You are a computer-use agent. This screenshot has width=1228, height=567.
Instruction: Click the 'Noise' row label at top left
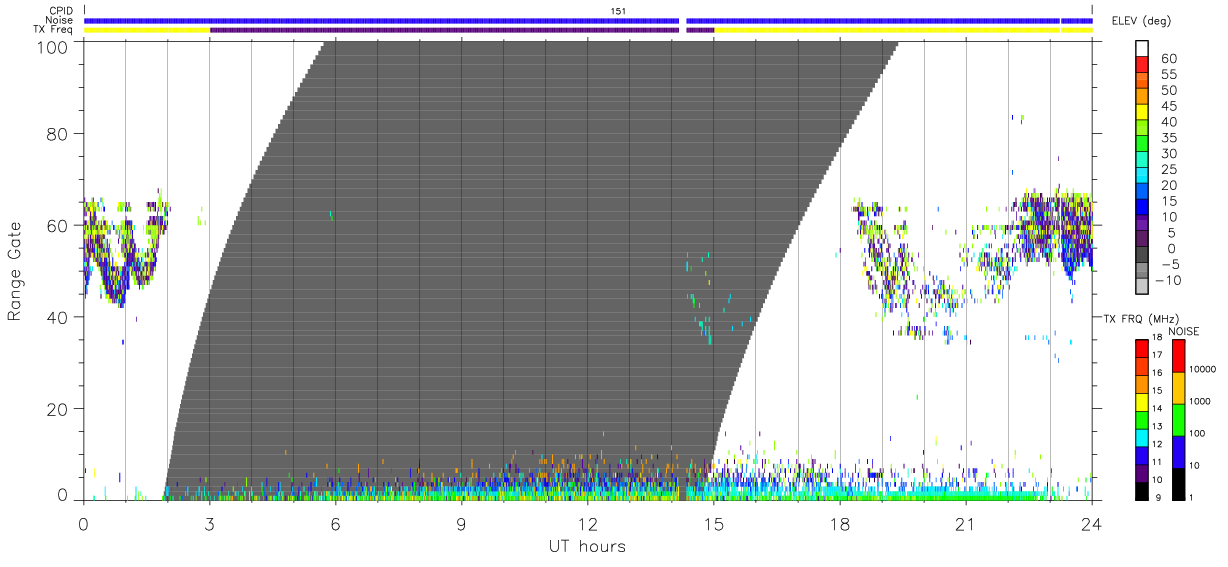[60, 20]
